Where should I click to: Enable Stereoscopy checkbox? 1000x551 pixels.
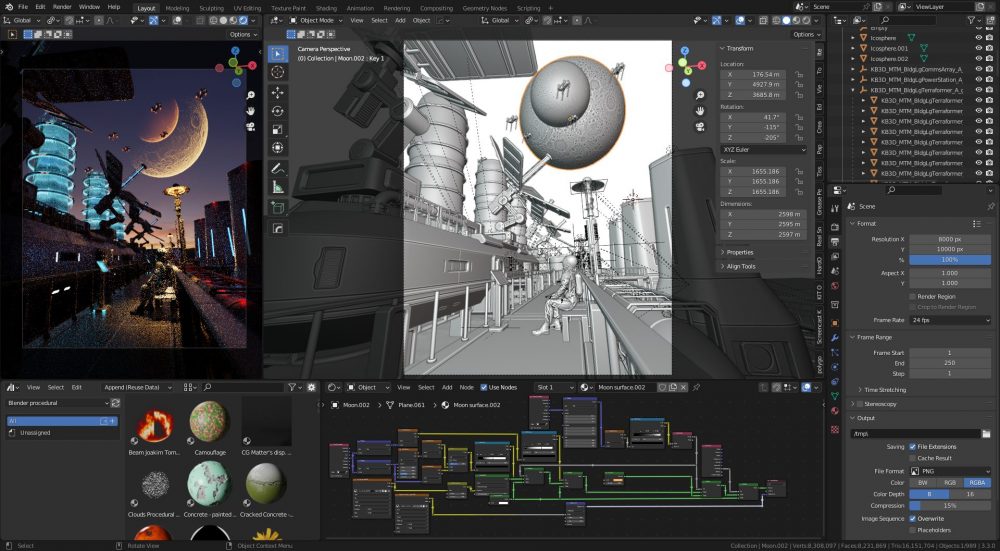(x=860, y=404)
